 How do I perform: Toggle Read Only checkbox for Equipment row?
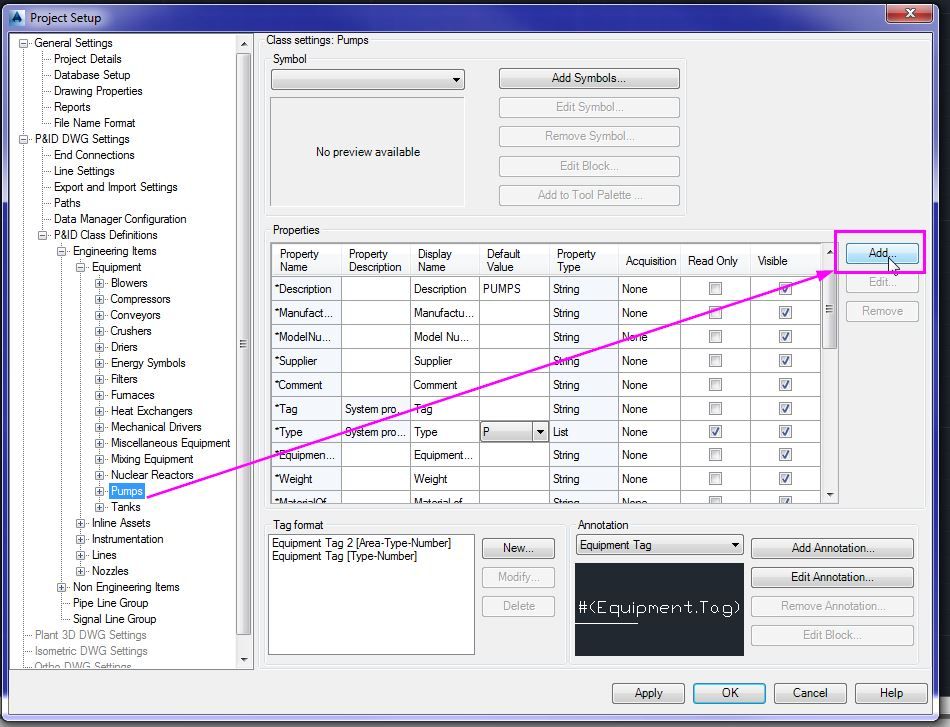click(x=716, y=455)
